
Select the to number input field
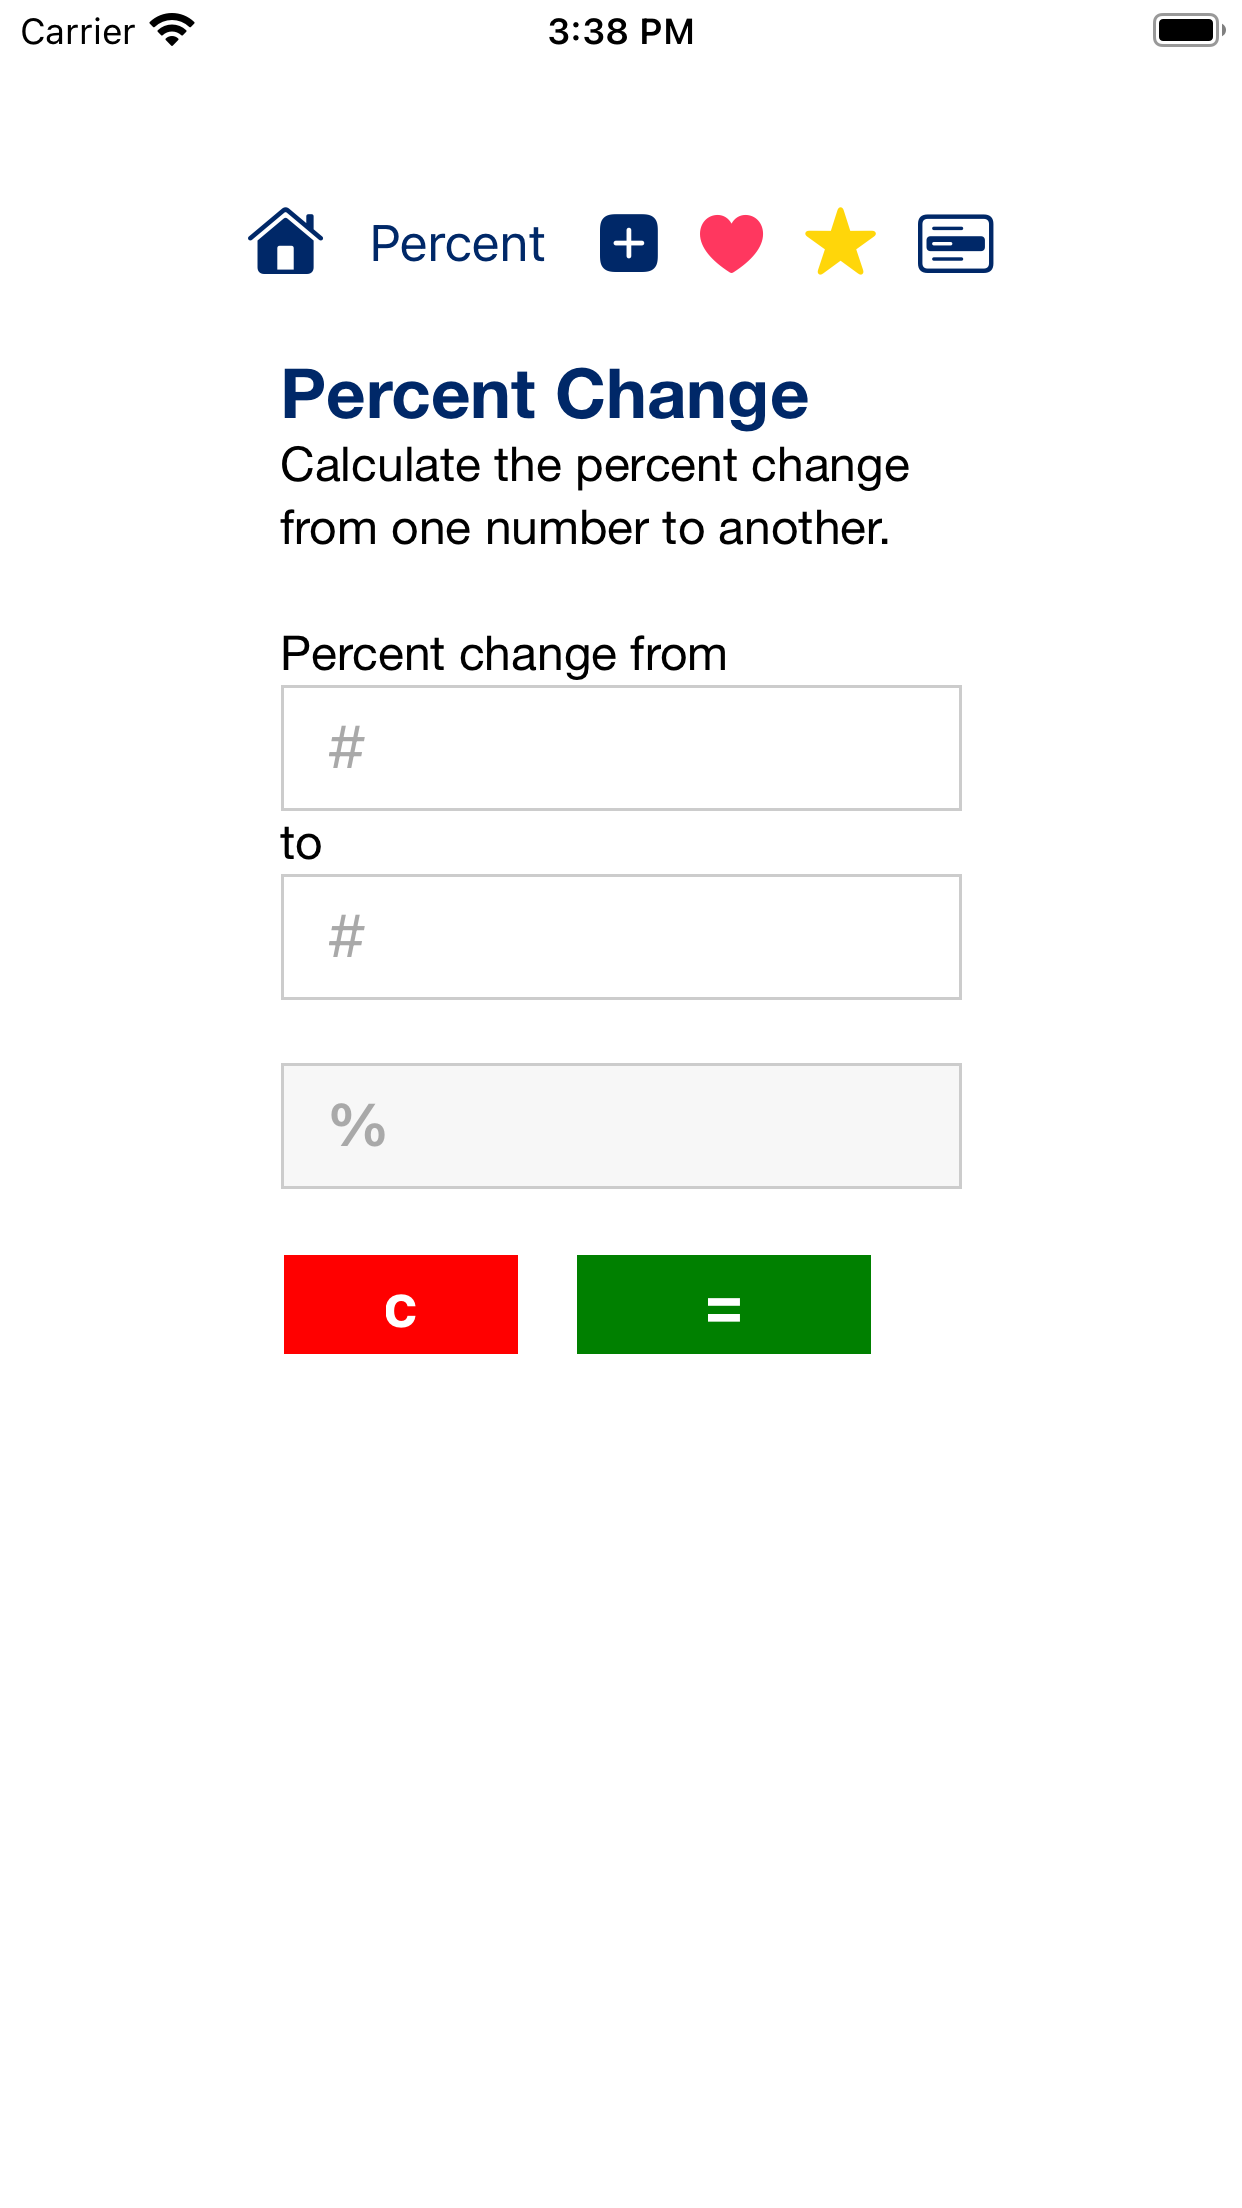point(620,936)
